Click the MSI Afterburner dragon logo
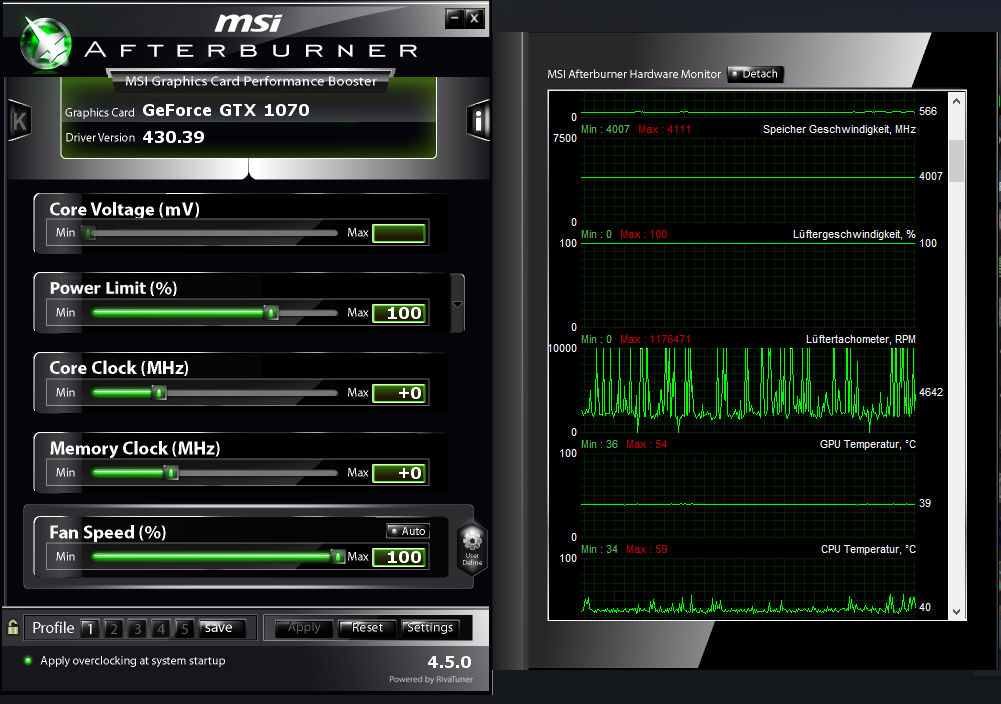The width and height of the screenshot is (1001, 704). (45, 43)
